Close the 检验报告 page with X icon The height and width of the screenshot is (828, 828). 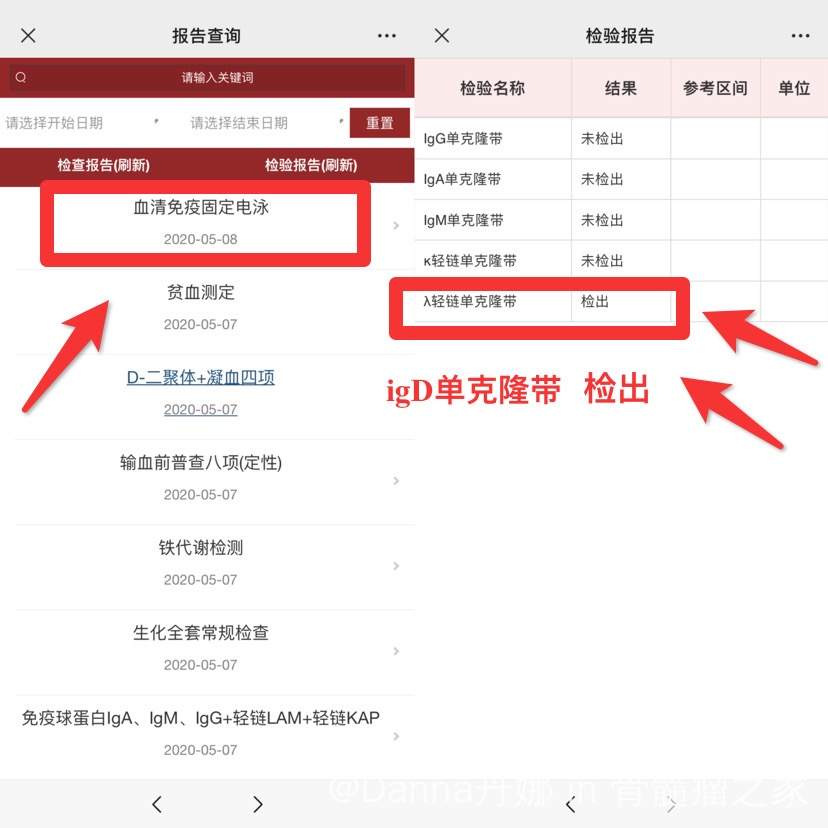point(442,36)
